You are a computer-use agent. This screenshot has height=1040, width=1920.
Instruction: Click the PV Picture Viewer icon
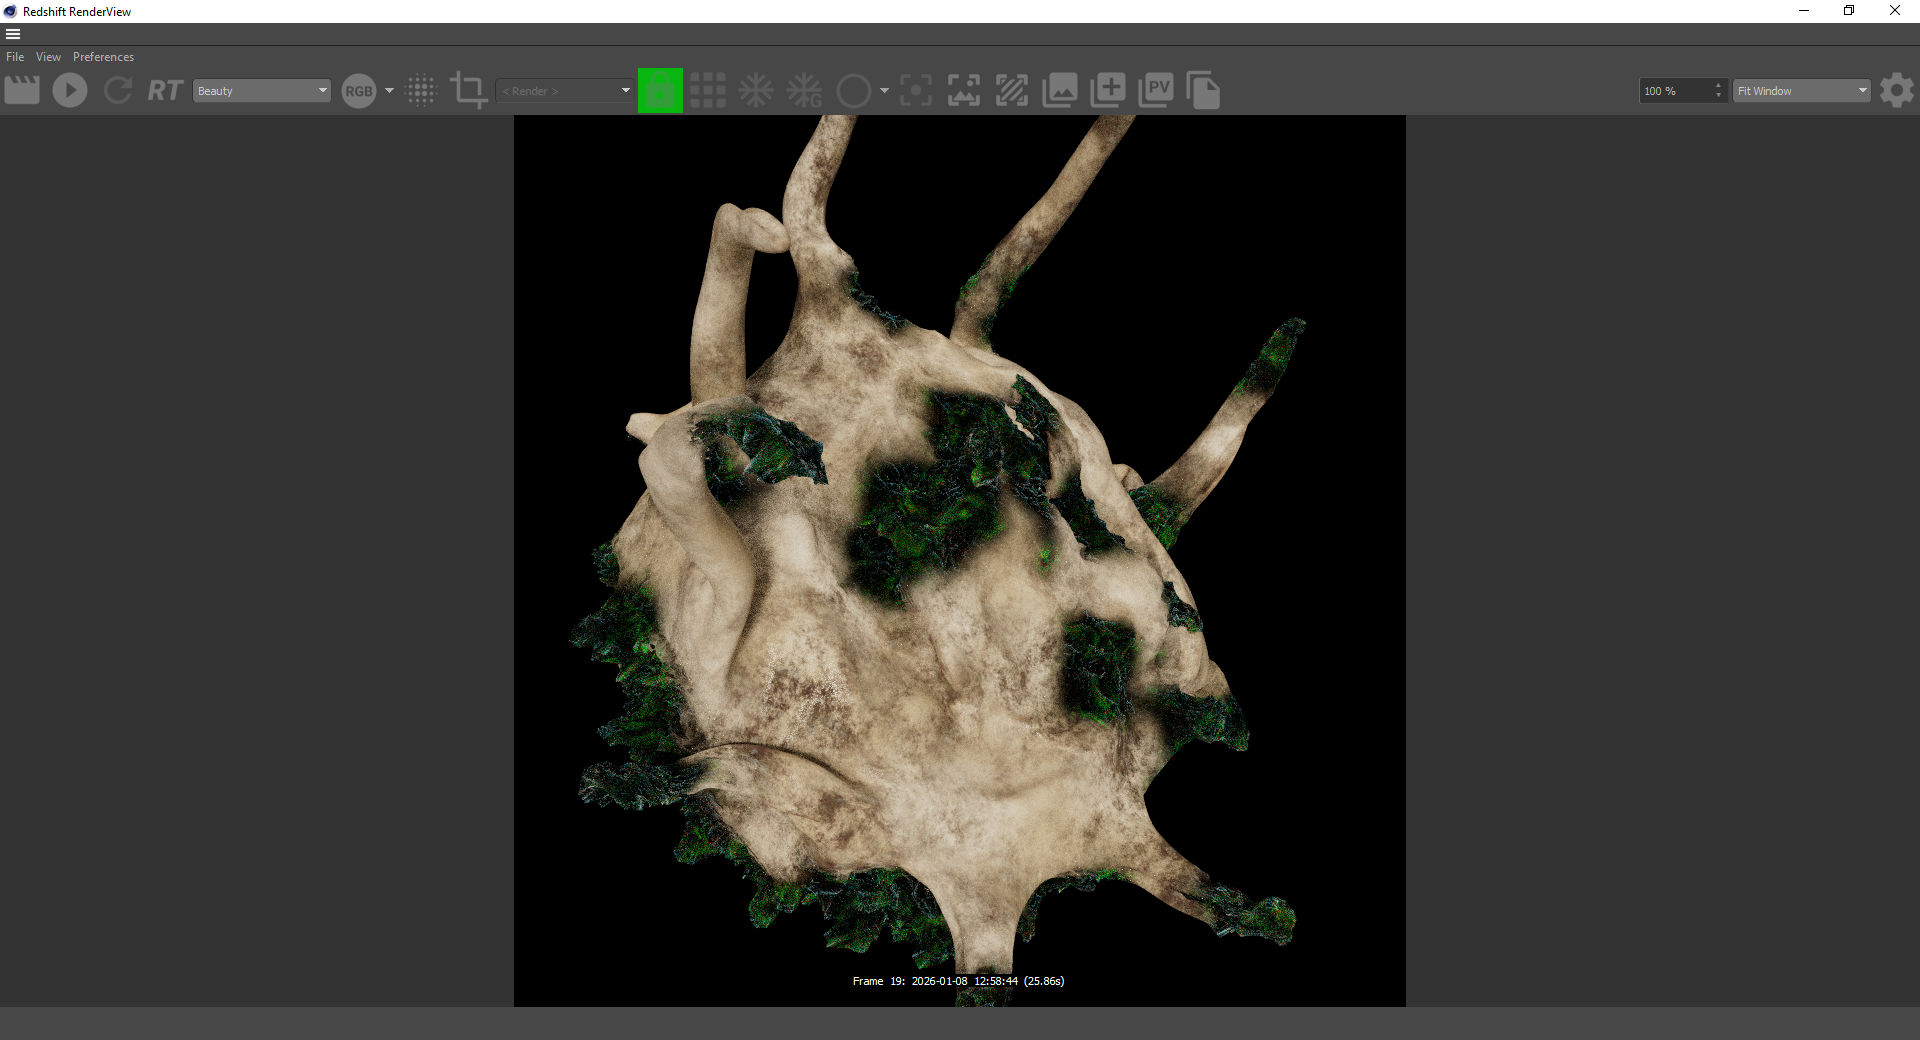(1156, 91)
